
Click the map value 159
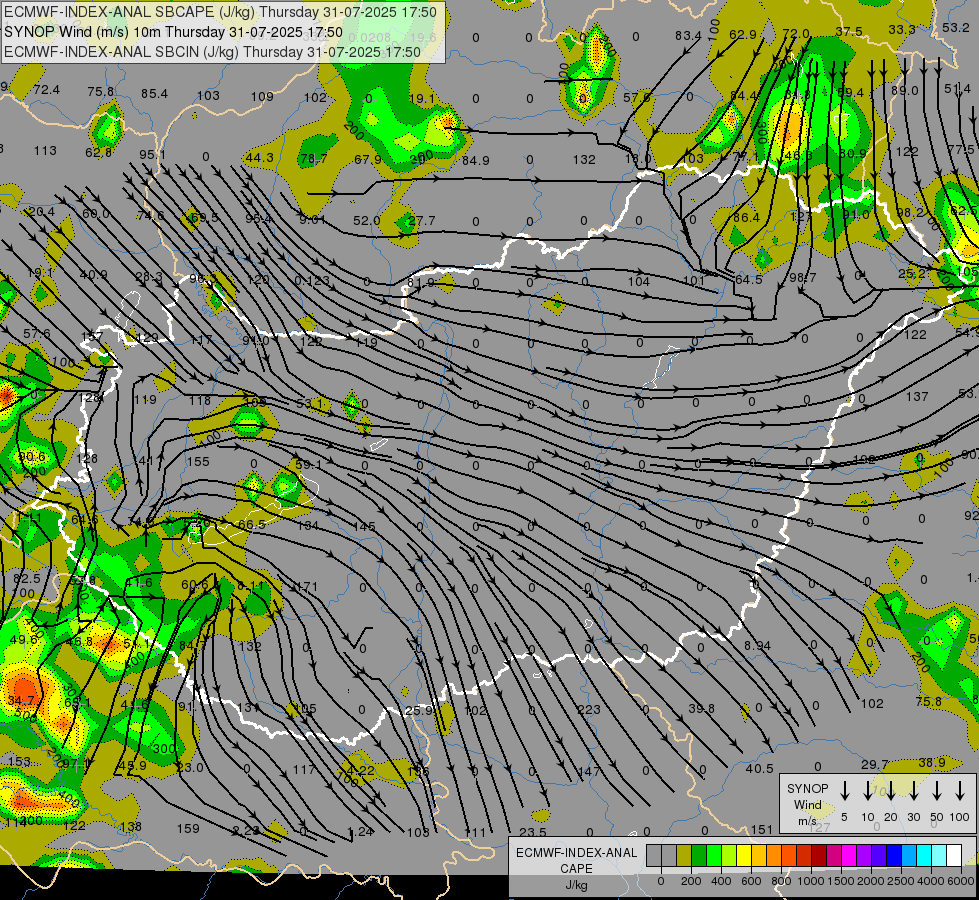coord(188,829)
